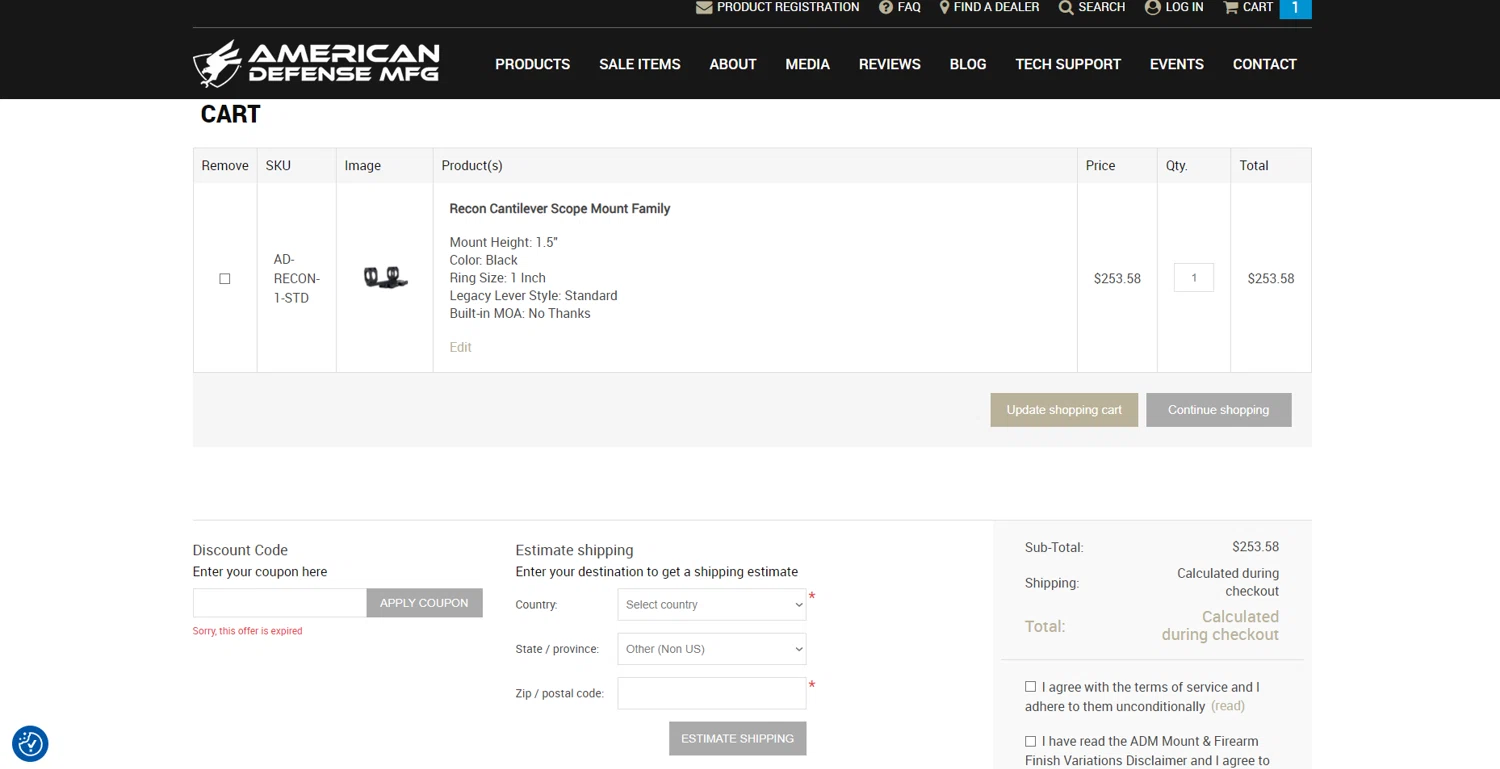
Task: Click the scope mount product thumbnail
Action: click(385, 277)
